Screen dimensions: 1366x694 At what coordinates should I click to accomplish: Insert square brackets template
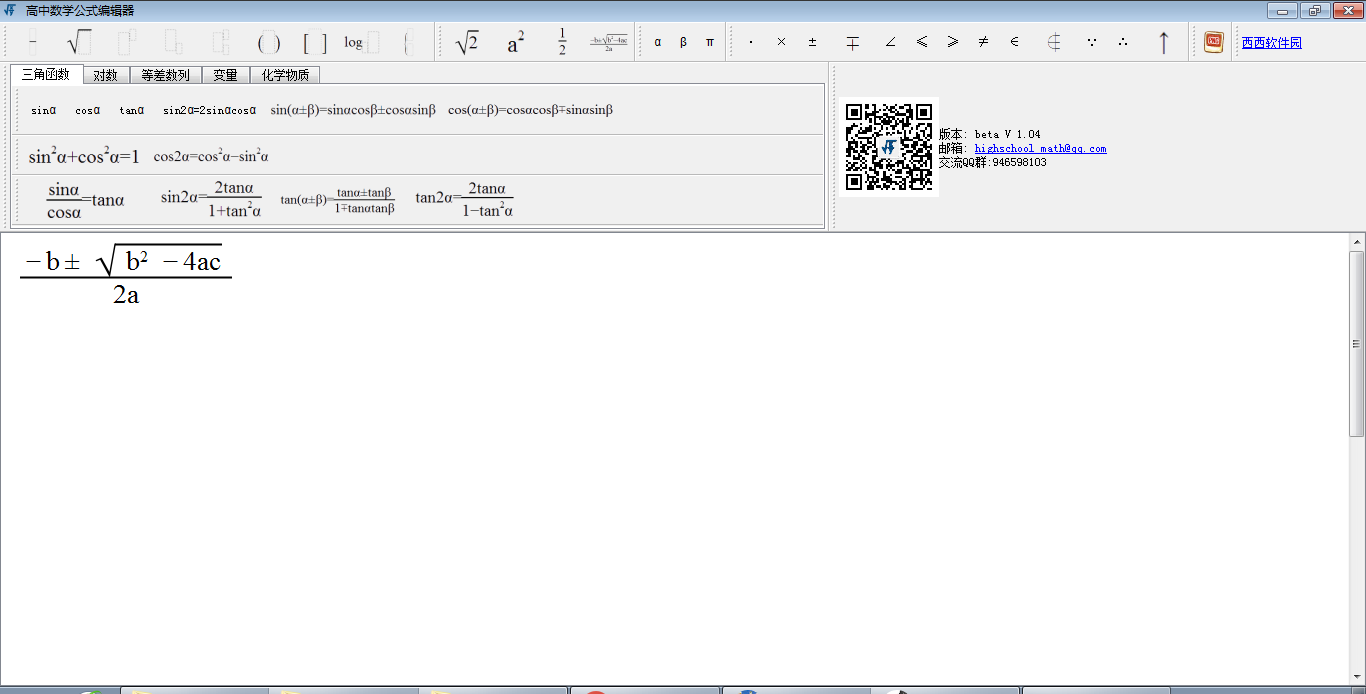tap(315, 43)
